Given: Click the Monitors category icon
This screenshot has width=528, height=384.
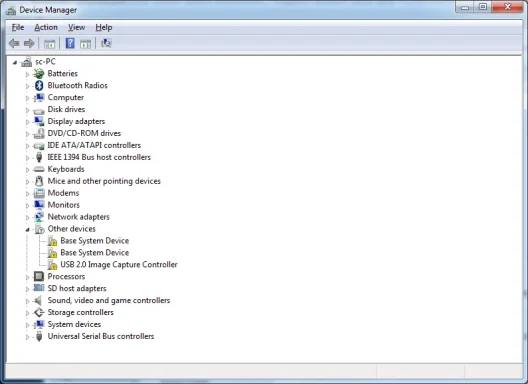Looking at the screenshot, I should (39, 205).
